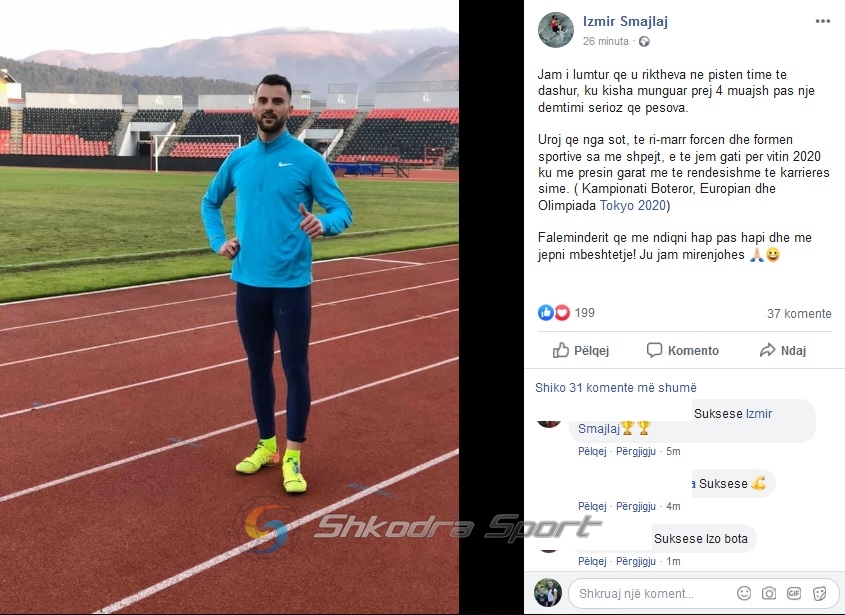
Task: Reply to the 'Suksese Izo bota' comment
Action: 636,561
